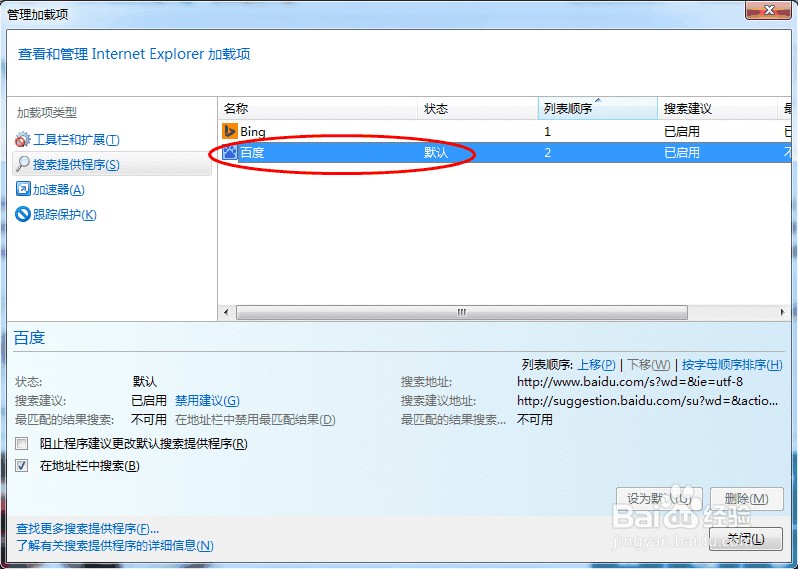This screenshot has width=798, height=569.
Task: Click the 关闭(L) button
Action: click(746, 538)
